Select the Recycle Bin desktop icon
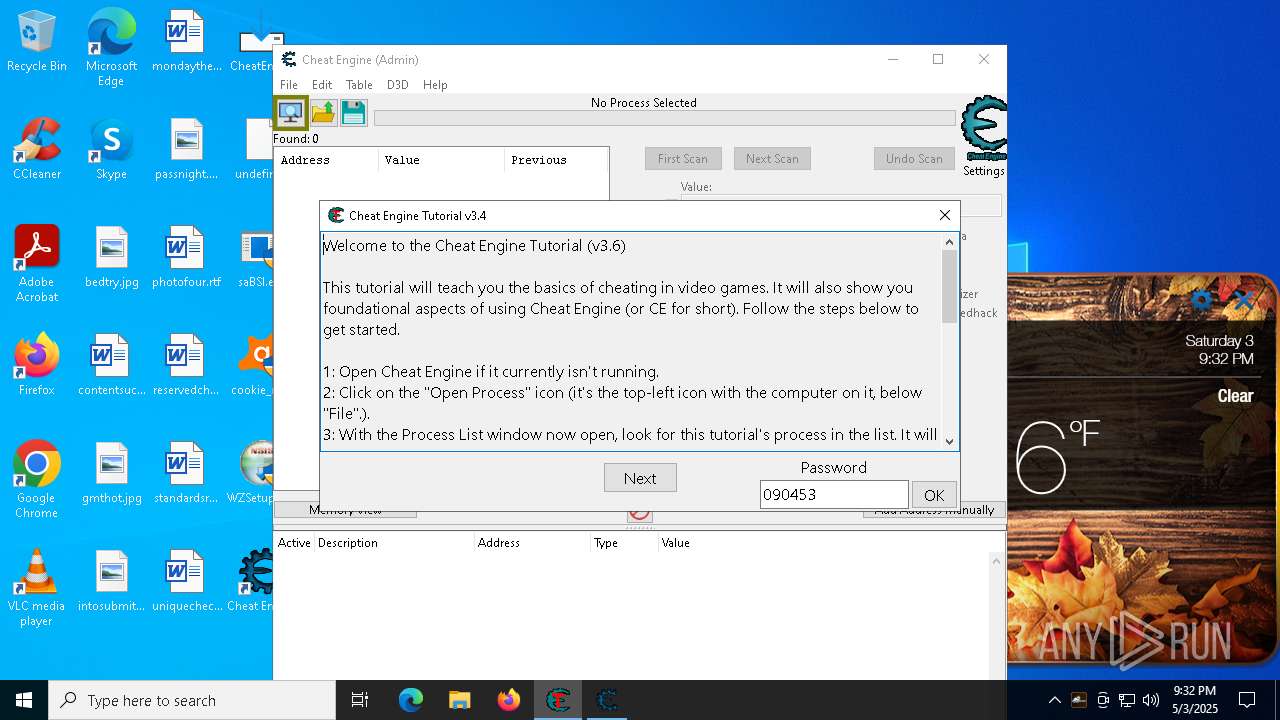The height and width of the screenshot is (720, 1280). coord(37,42)
